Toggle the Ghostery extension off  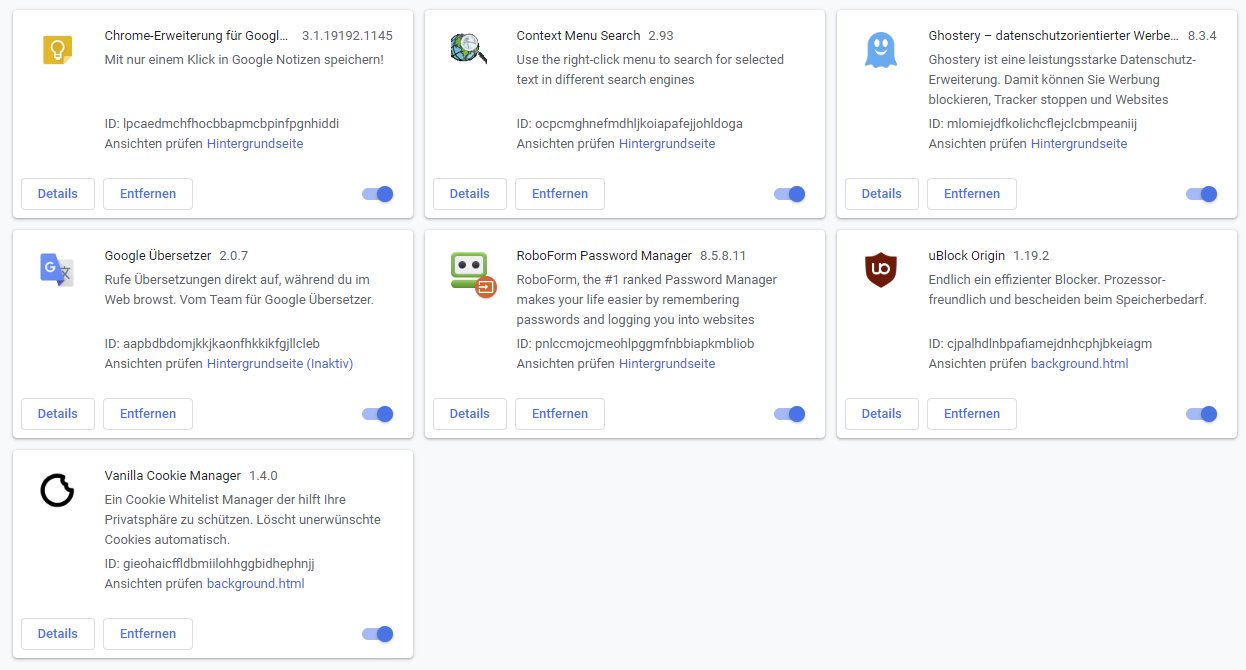tap(1202, 194)
